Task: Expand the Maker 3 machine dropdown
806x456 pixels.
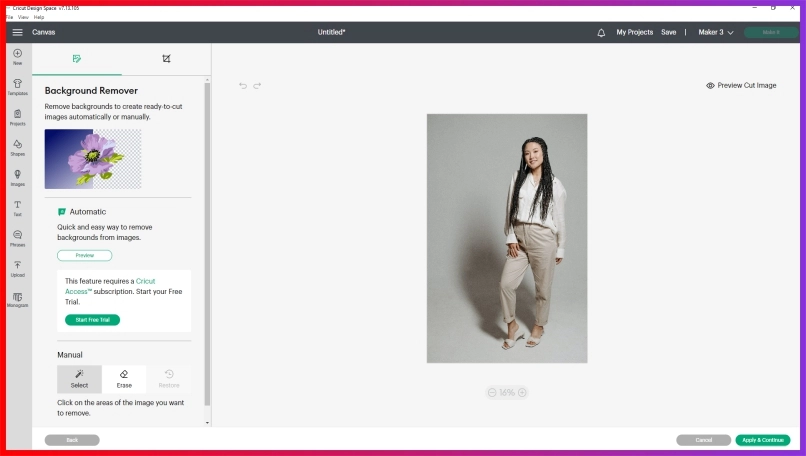Action: click(x=716, y=32)
